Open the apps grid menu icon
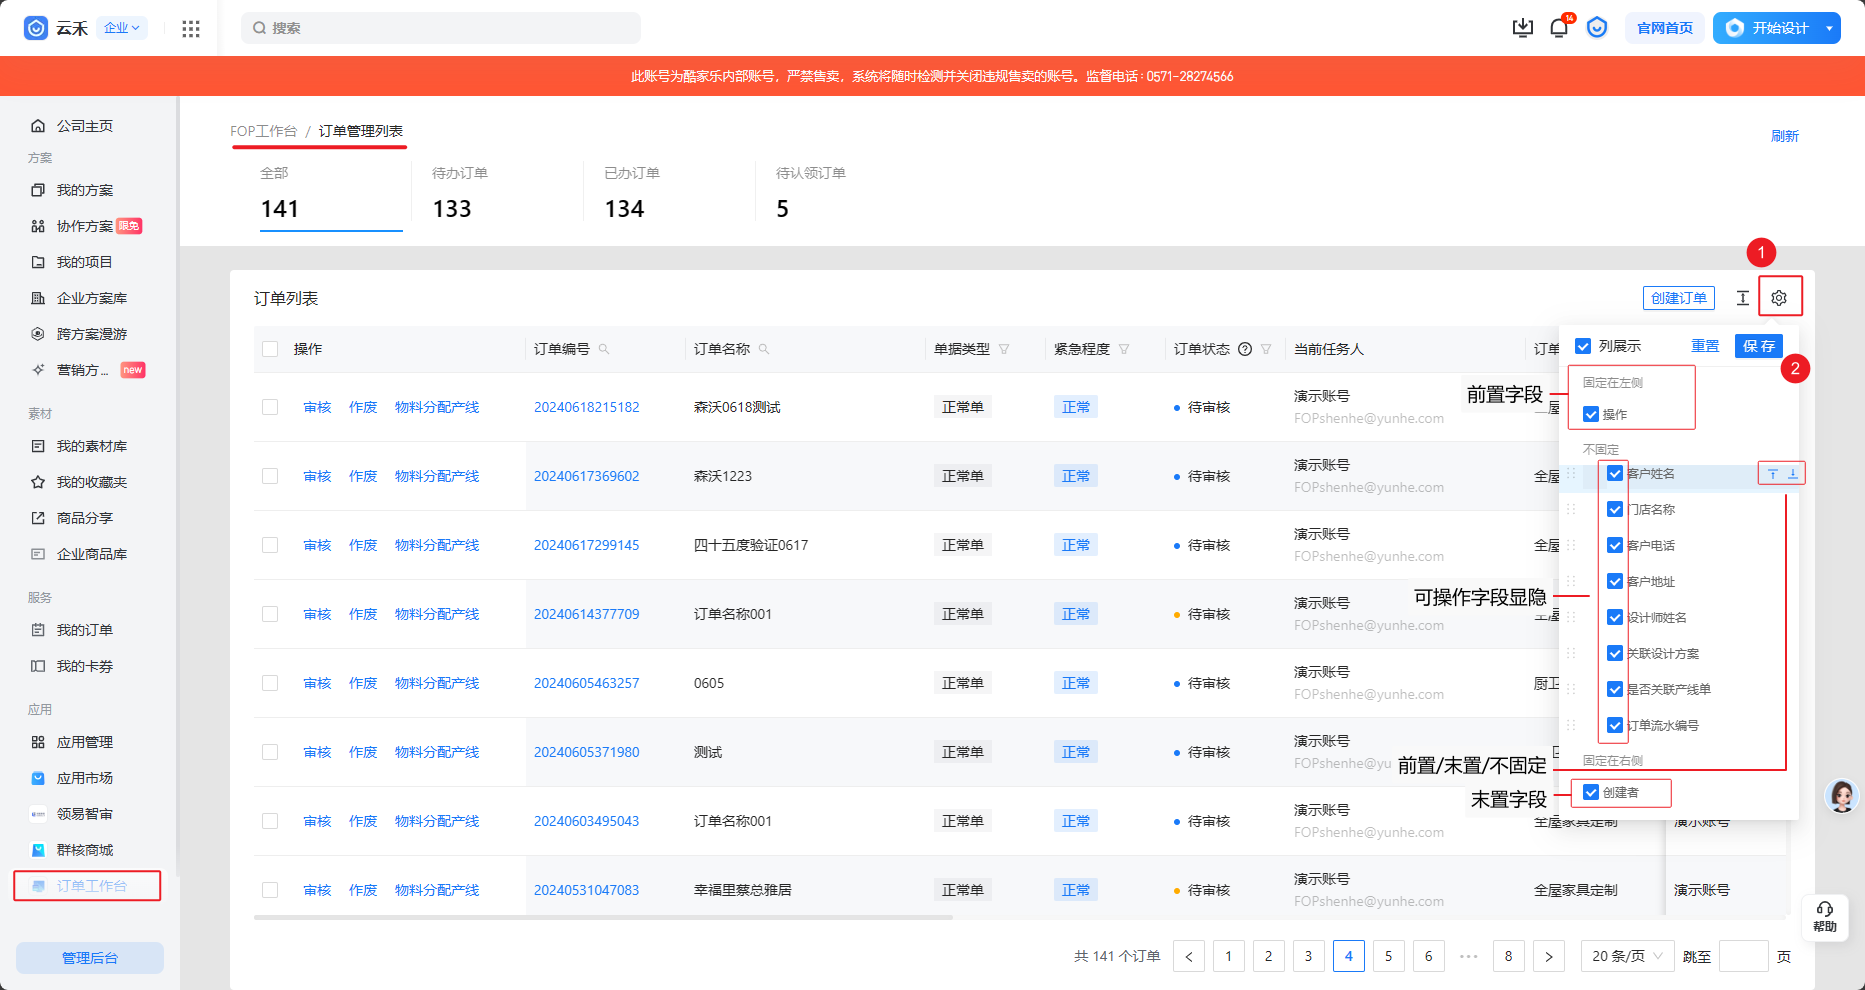Image resolution: width=1865 pixels, height=990 pixels. coord(191,28)
